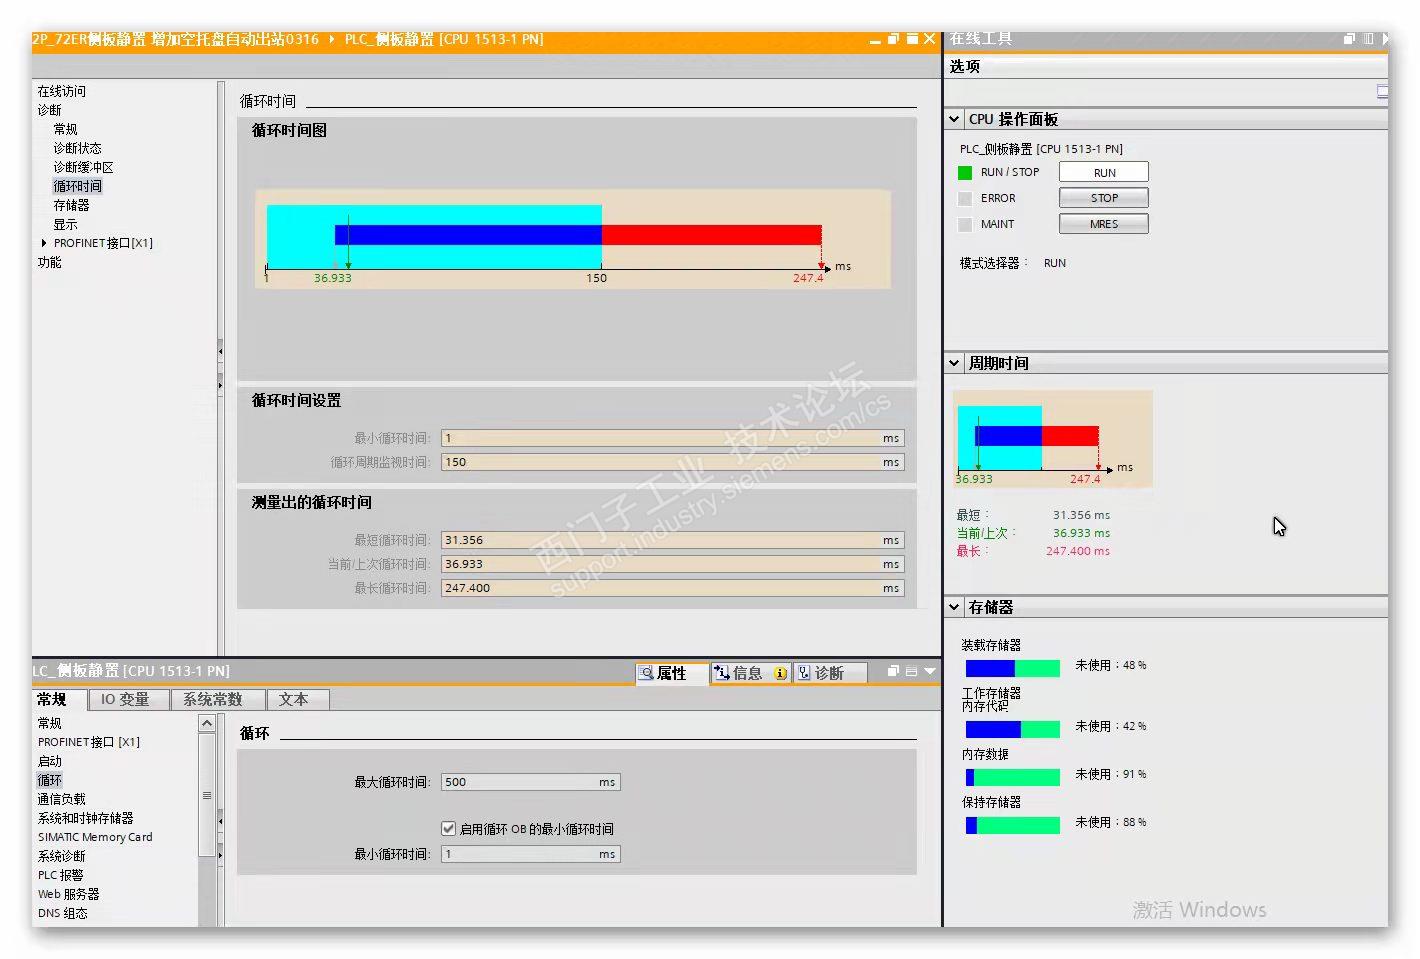Select 通信负载 in the properties tree
The width and height of the screenshot is (1420, 959).
[x=62, y=799]
